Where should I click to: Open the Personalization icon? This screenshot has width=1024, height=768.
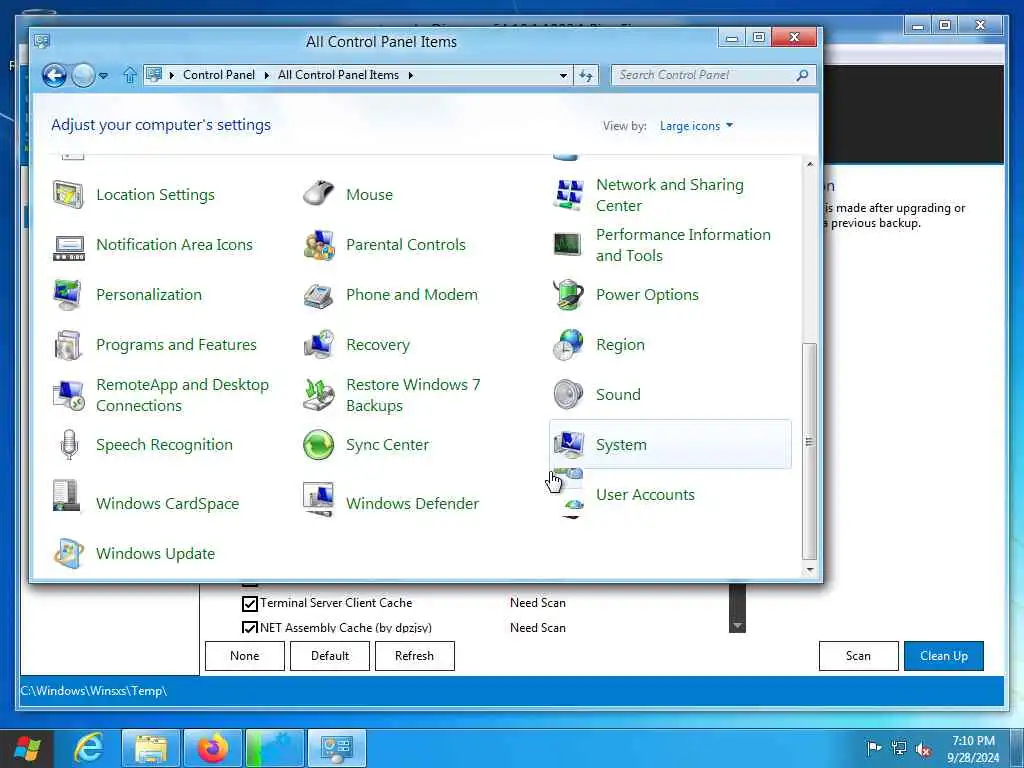pyautogui.click(x=68, y=295)
